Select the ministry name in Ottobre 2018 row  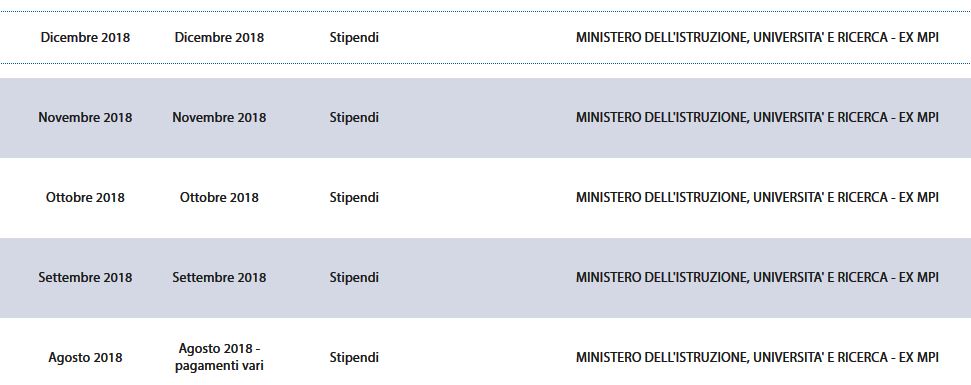[x=757, y=197]
